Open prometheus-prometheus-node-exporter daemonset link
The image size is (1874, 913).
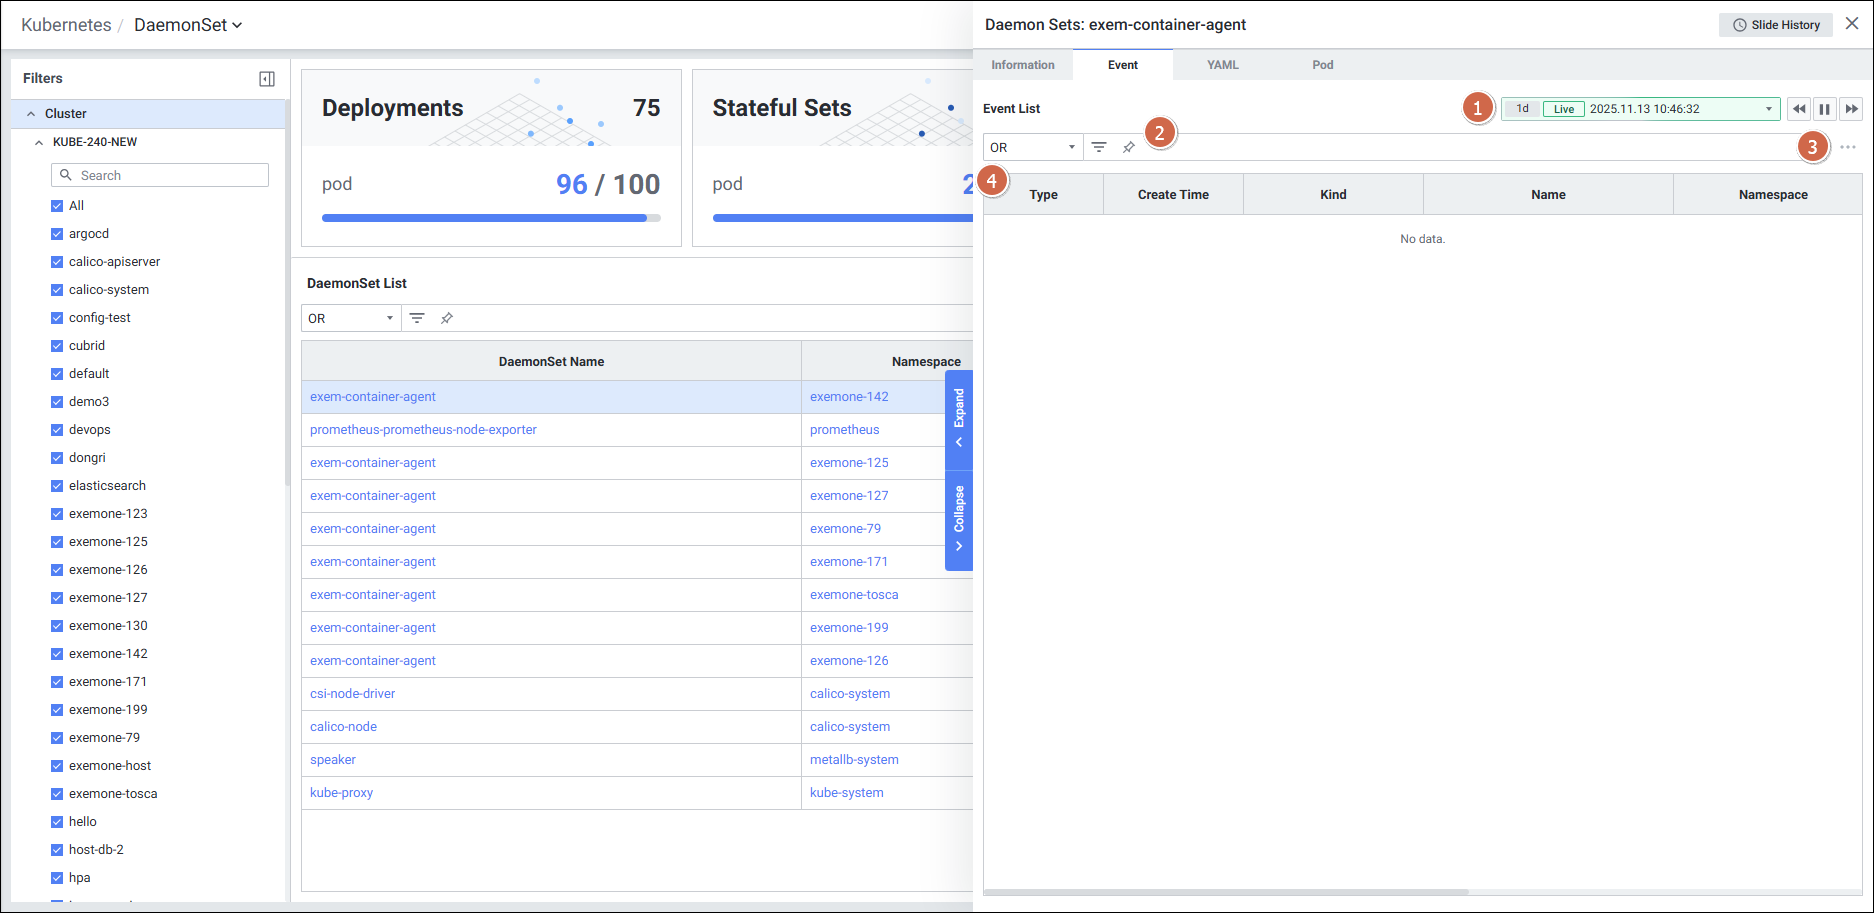point(423,430)
